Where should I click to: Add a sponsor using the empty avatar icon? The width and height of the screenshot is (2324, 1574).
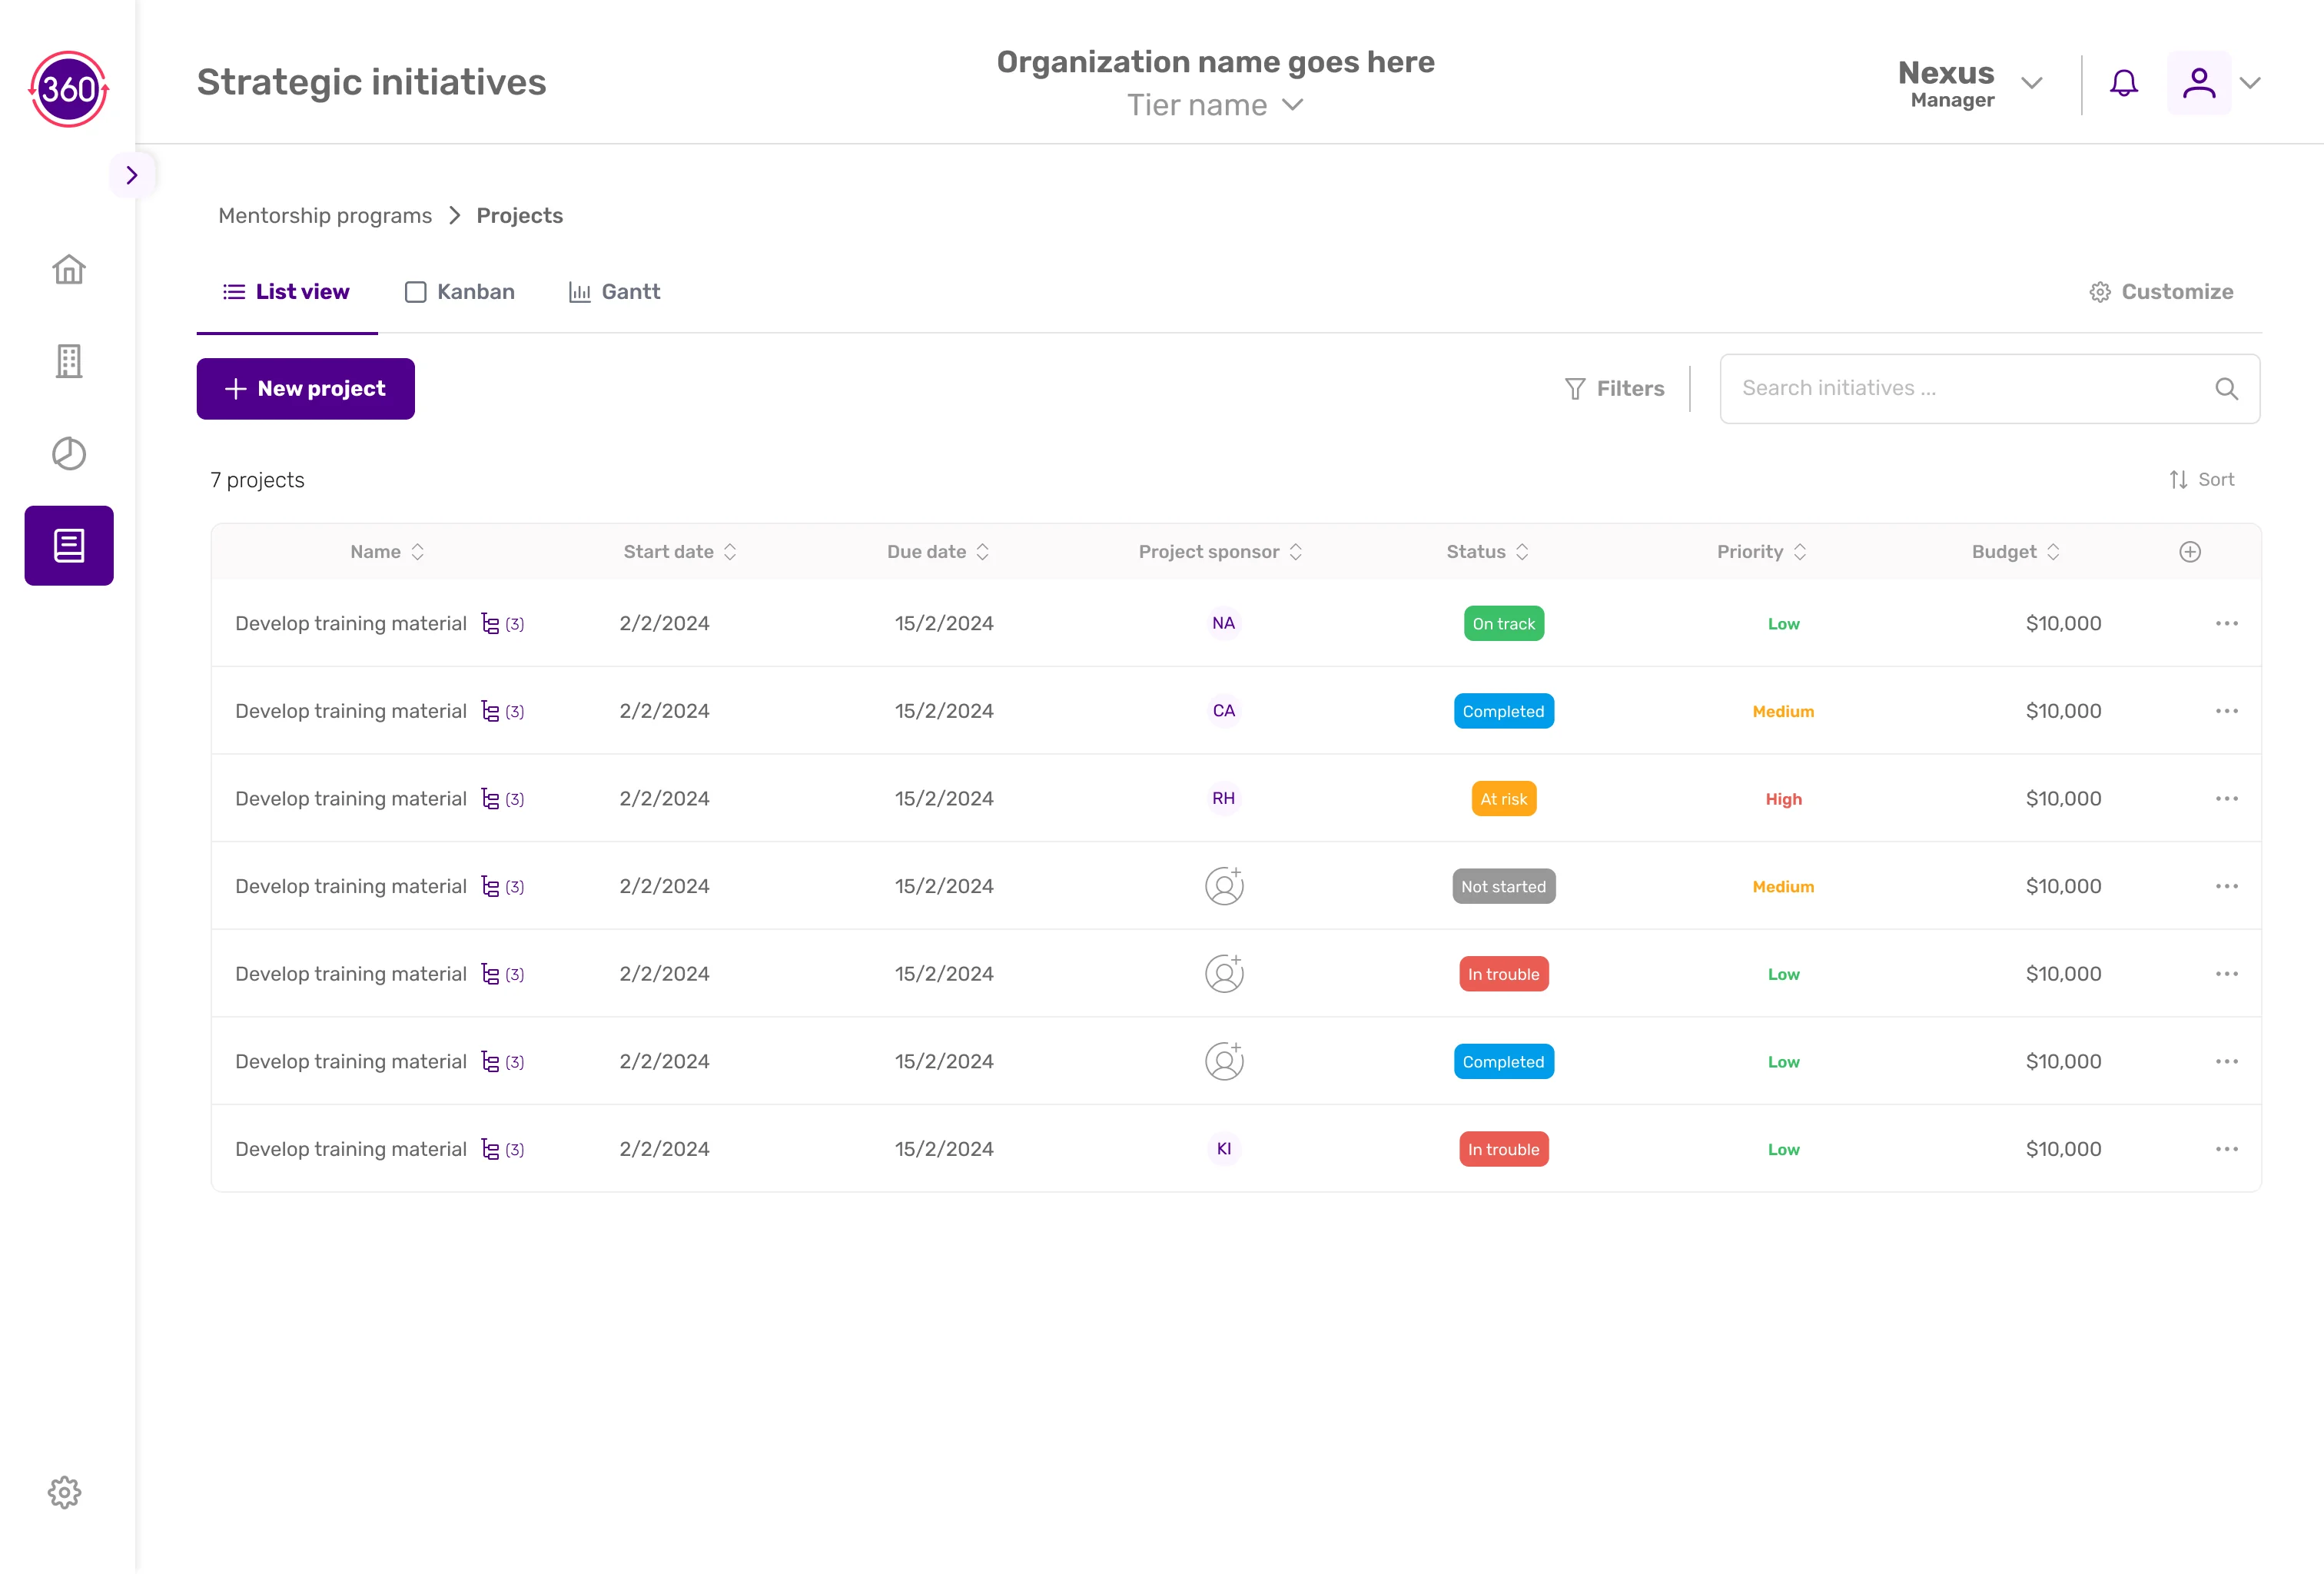1224,885
